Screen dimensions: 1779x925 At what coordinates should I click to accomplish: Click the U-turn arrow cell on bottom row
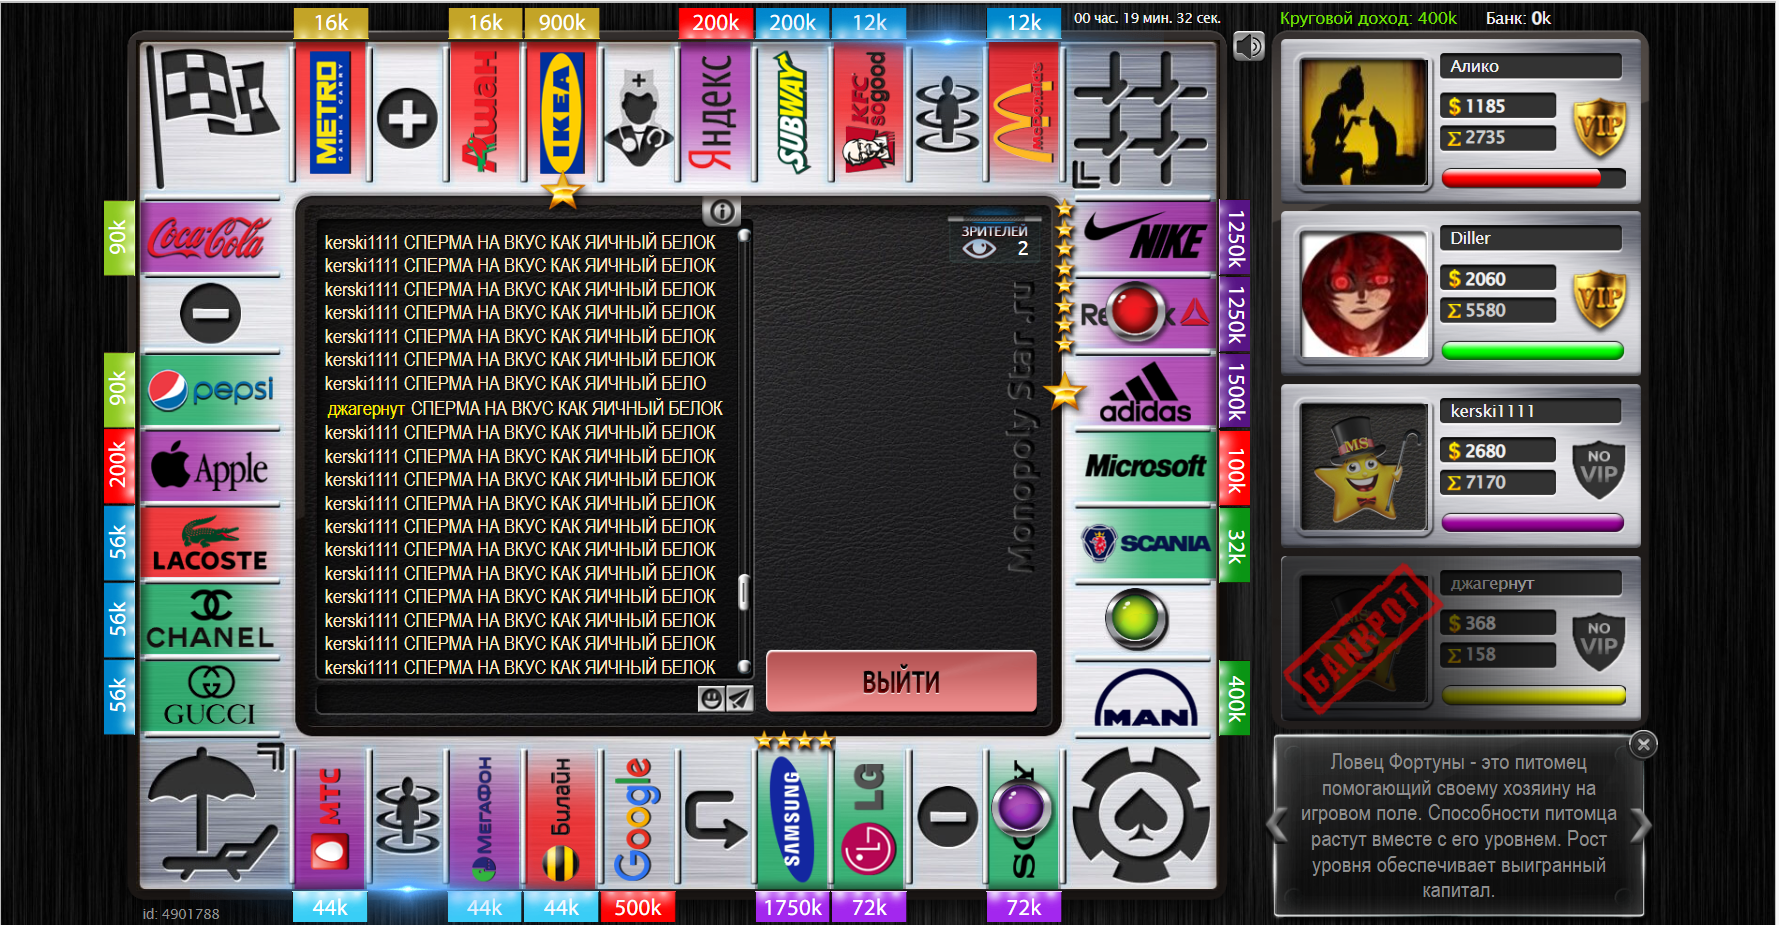click(715, 818)
